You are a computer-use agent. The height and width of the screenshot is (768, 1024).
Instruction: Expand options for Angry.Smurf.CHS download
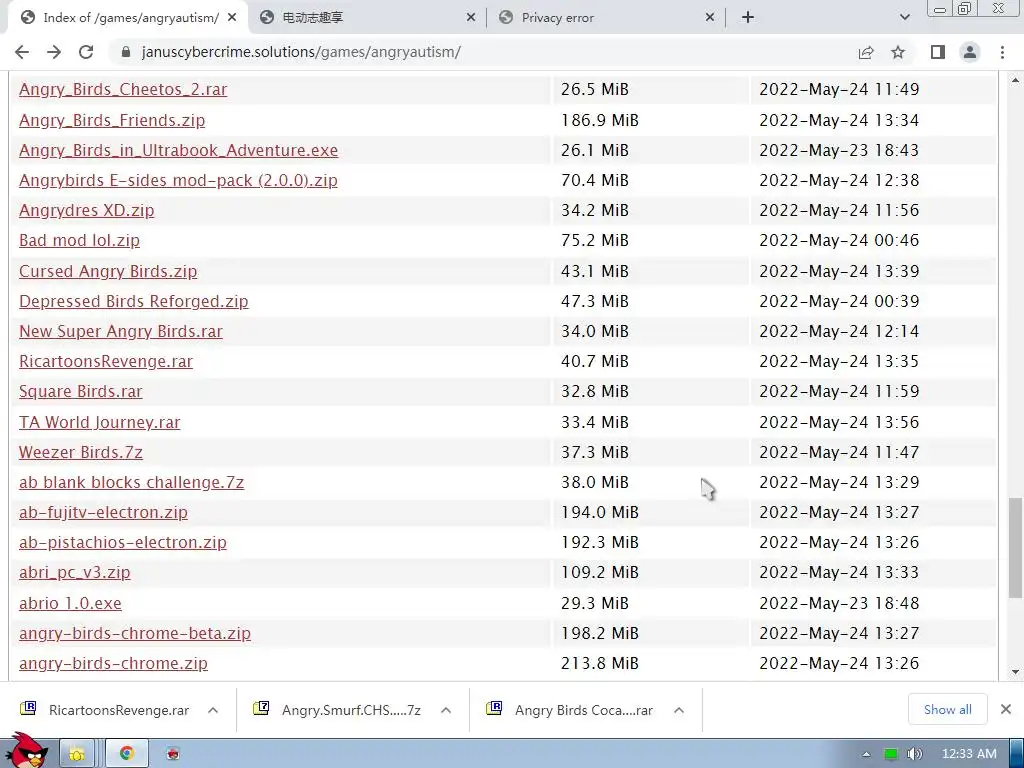click(446, 710)
